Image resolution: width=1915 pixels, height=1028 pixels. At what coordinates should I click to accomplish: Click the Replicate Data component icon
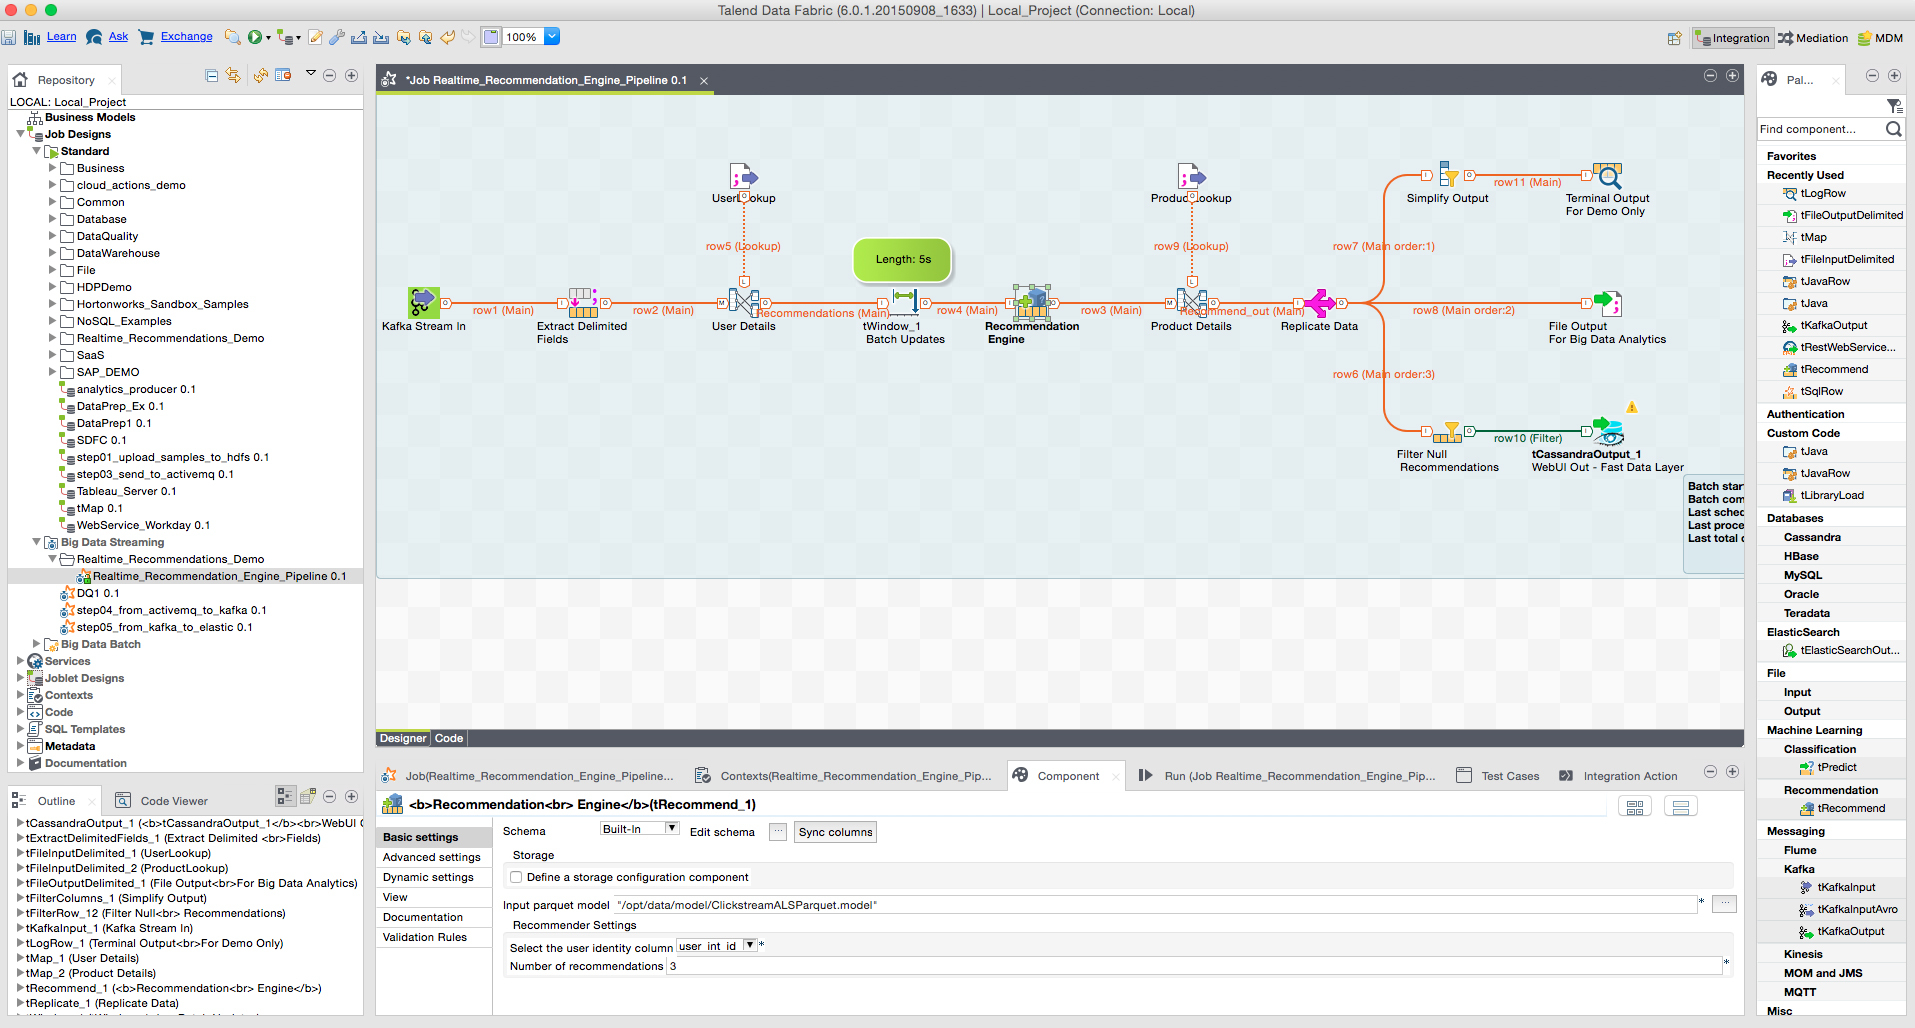coord(1319,302)
